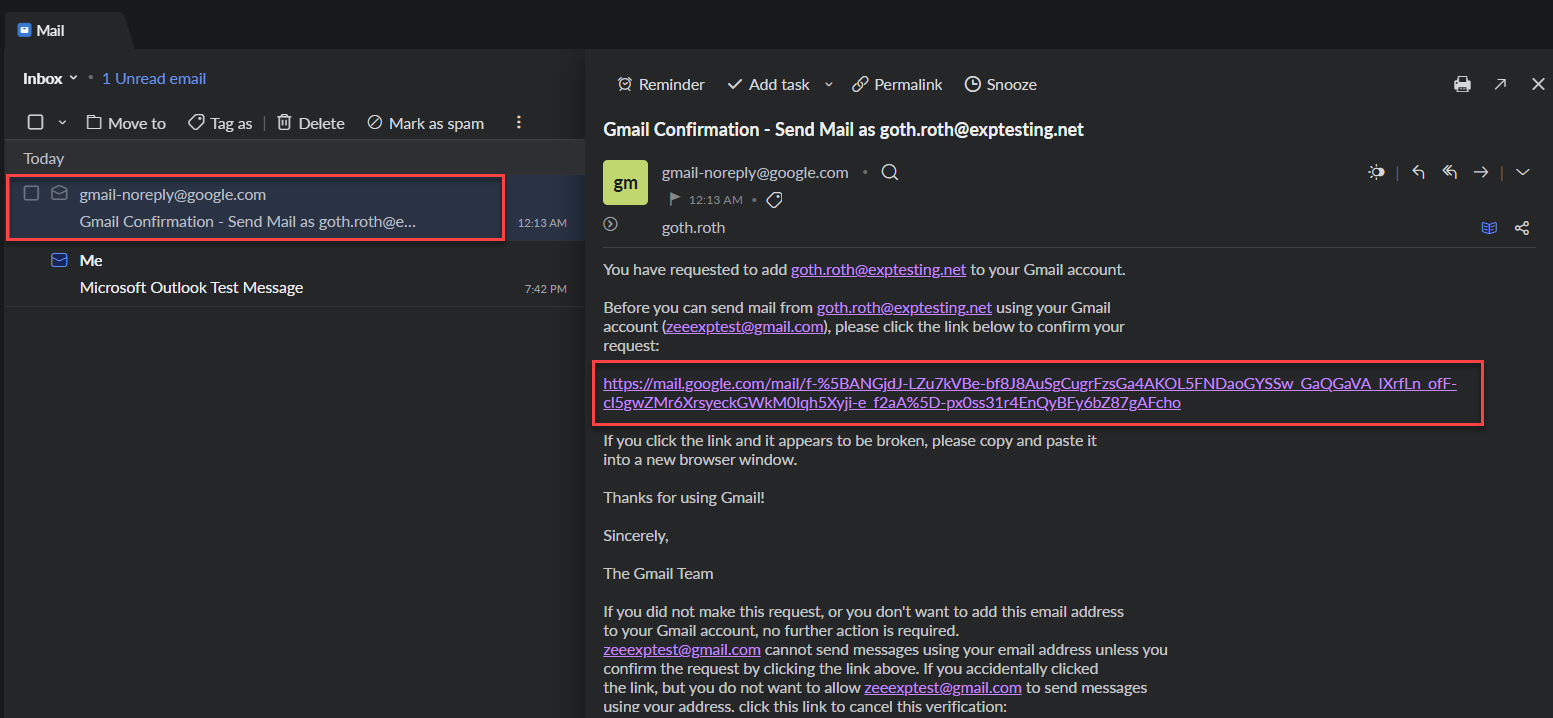Toggle the select all emails checkbox
Screen dimensions: 1553x718
[x=36, y=123]
